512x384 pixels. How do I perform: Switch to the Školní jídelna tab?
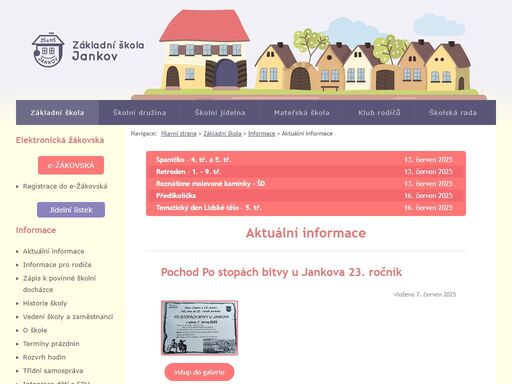[x=220, y=113]
